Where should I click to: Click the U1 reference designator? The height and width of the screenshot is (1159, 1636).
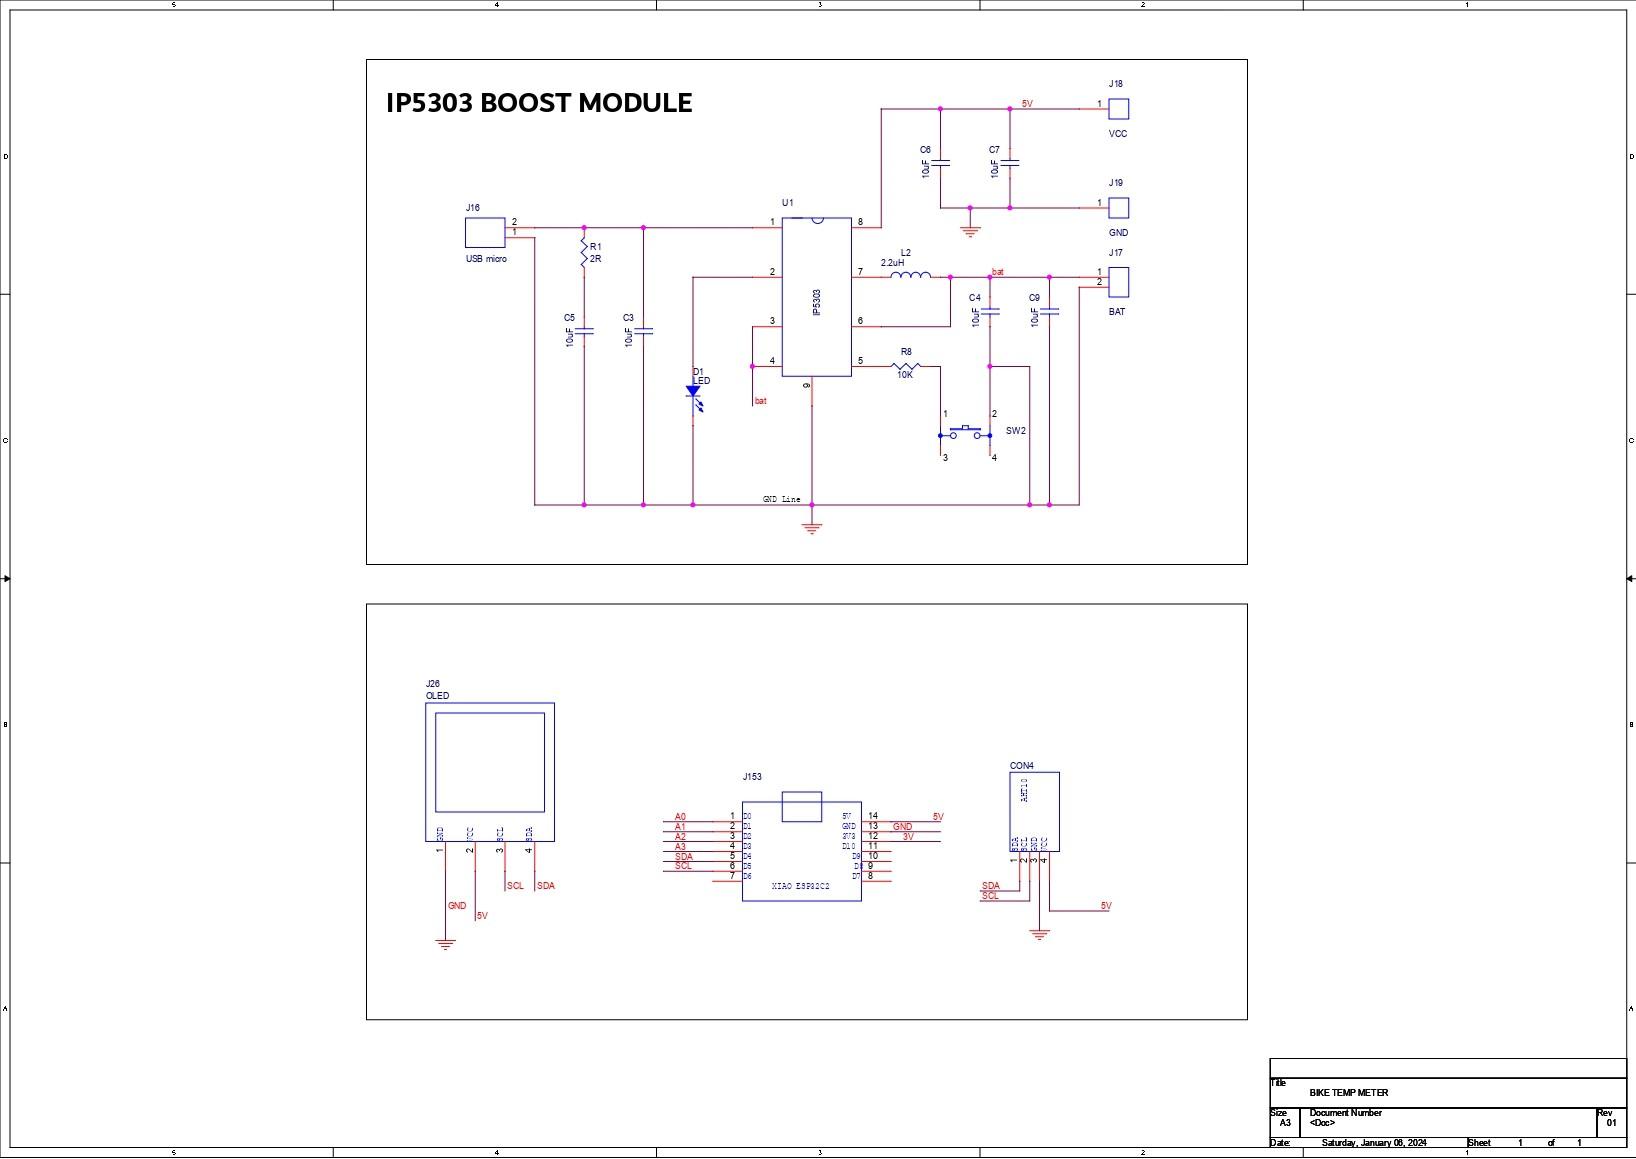point(788,203)
